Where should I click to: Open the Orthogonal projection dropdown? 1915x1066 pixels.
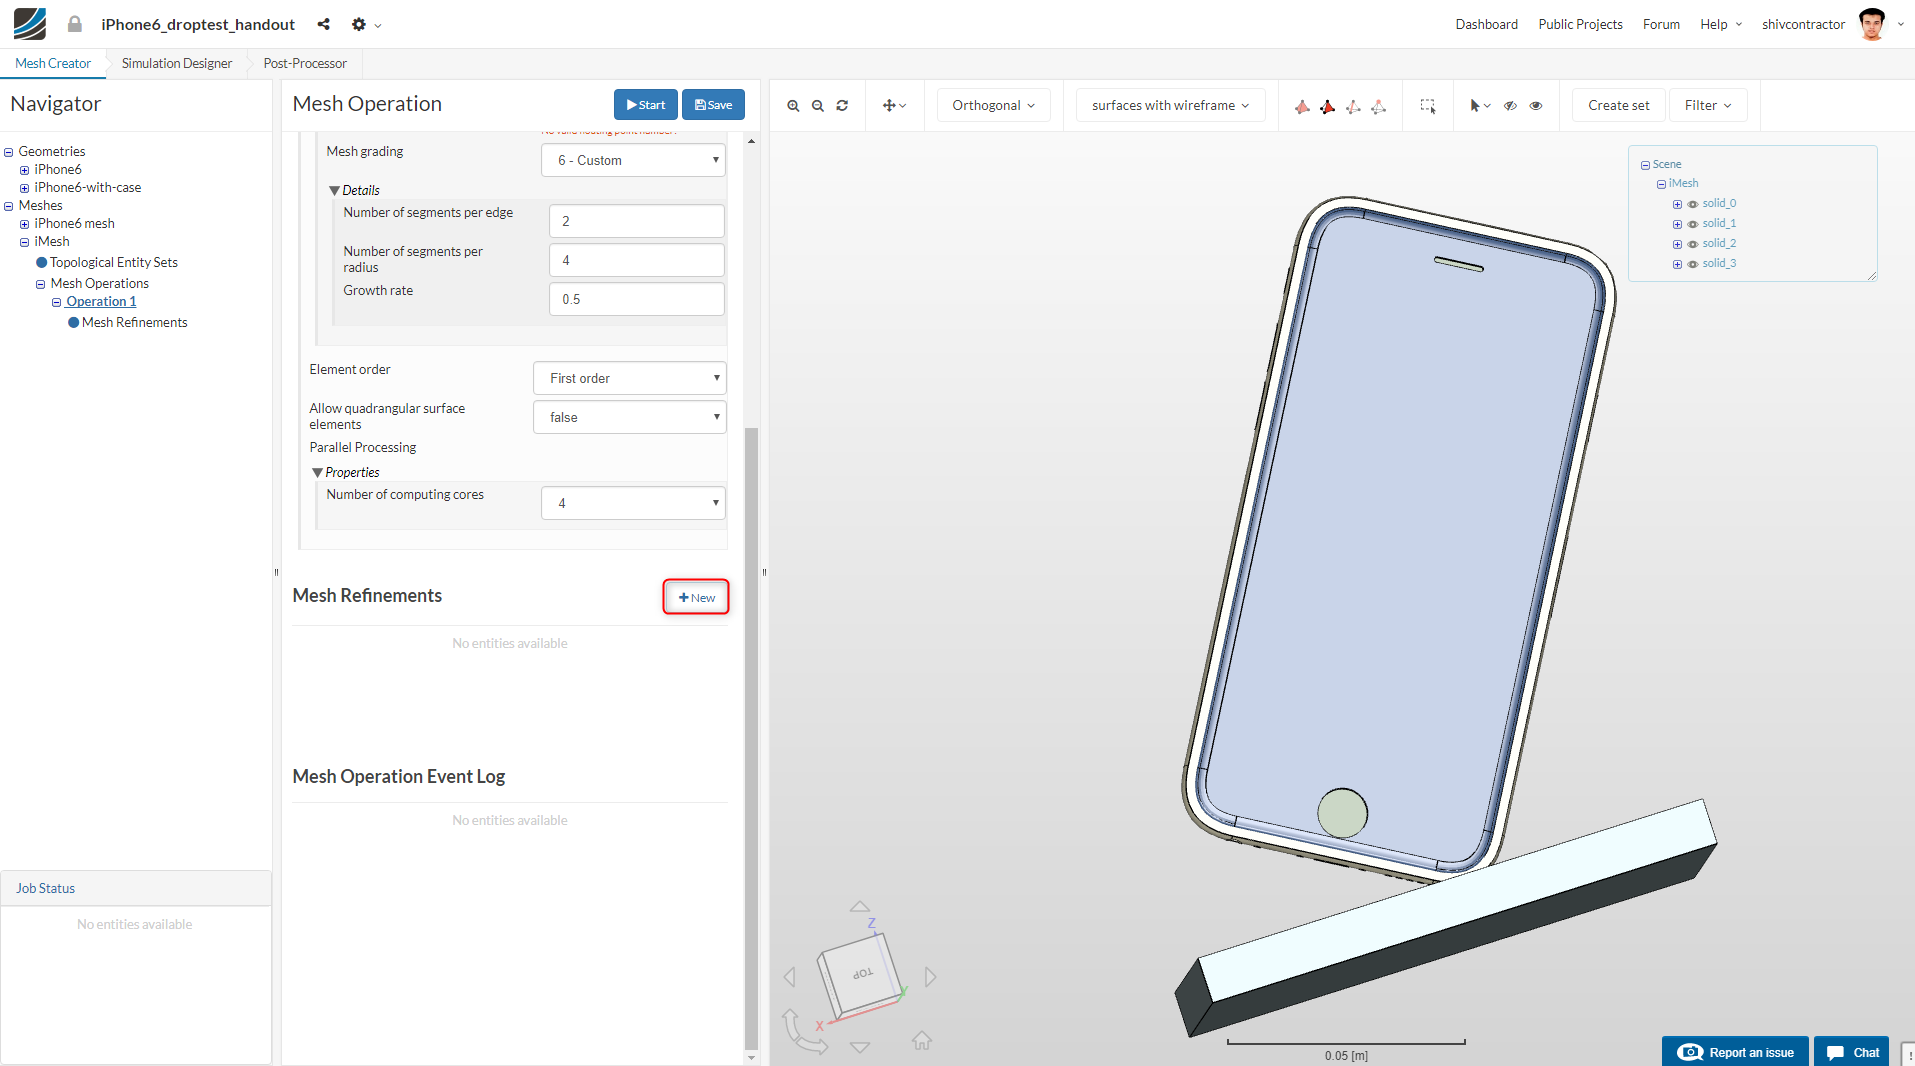coord(992,104)
